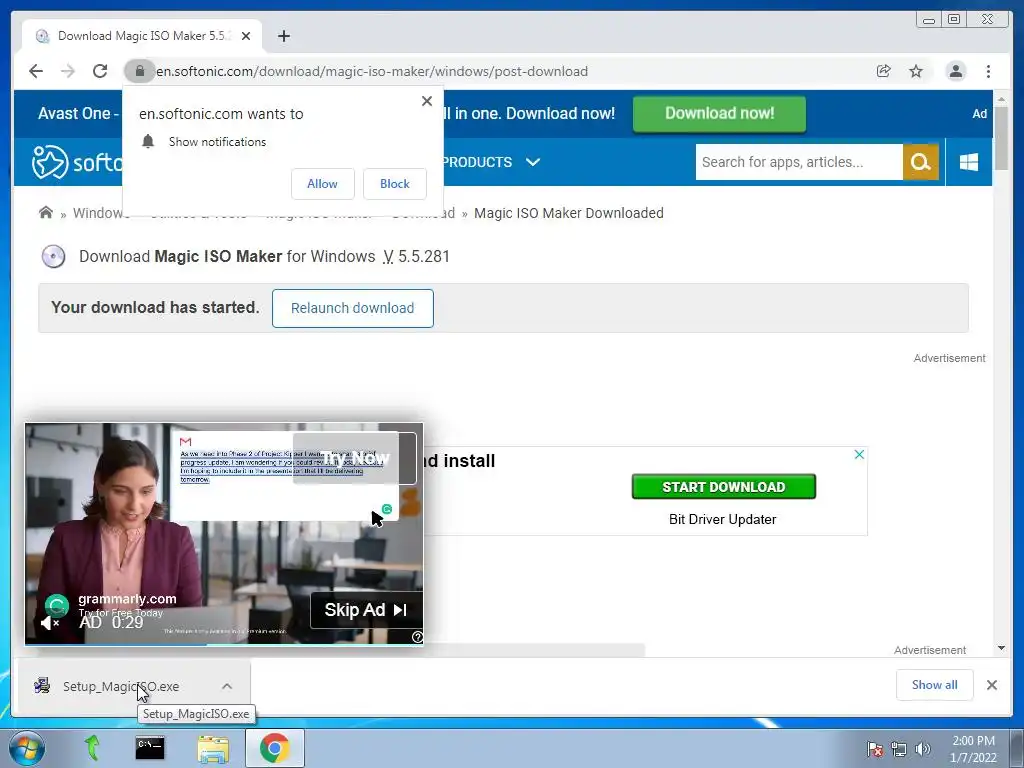
Task: Expand the PRODUCTS dropdown menu
Action: (x=490, y=162)
